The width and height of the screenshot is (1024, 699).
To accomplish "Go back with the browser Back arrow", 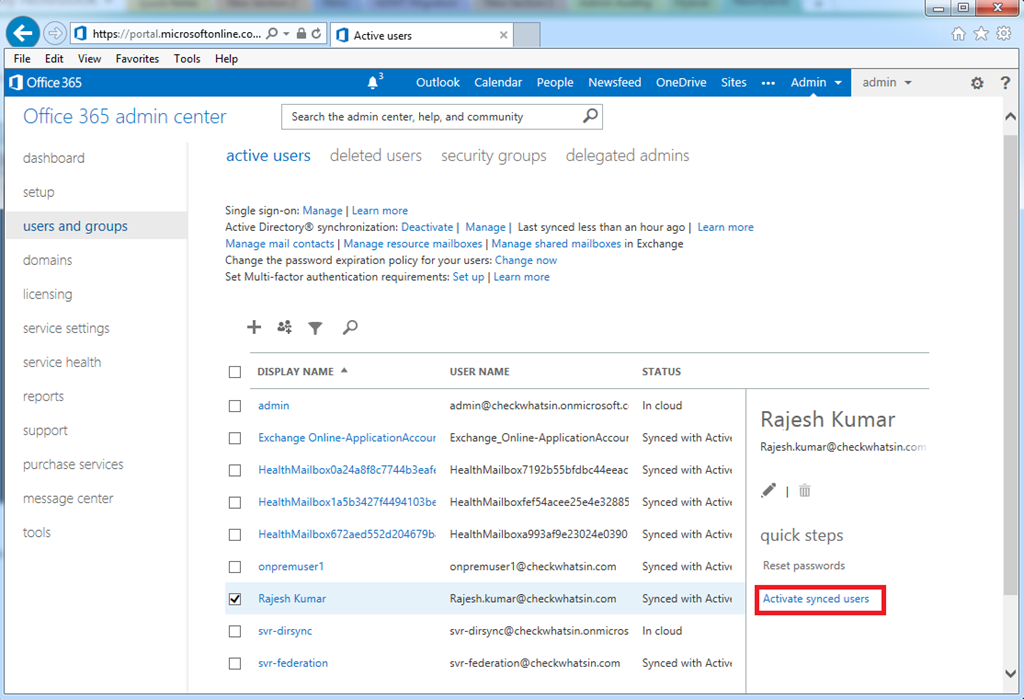I will pos(23,33).
